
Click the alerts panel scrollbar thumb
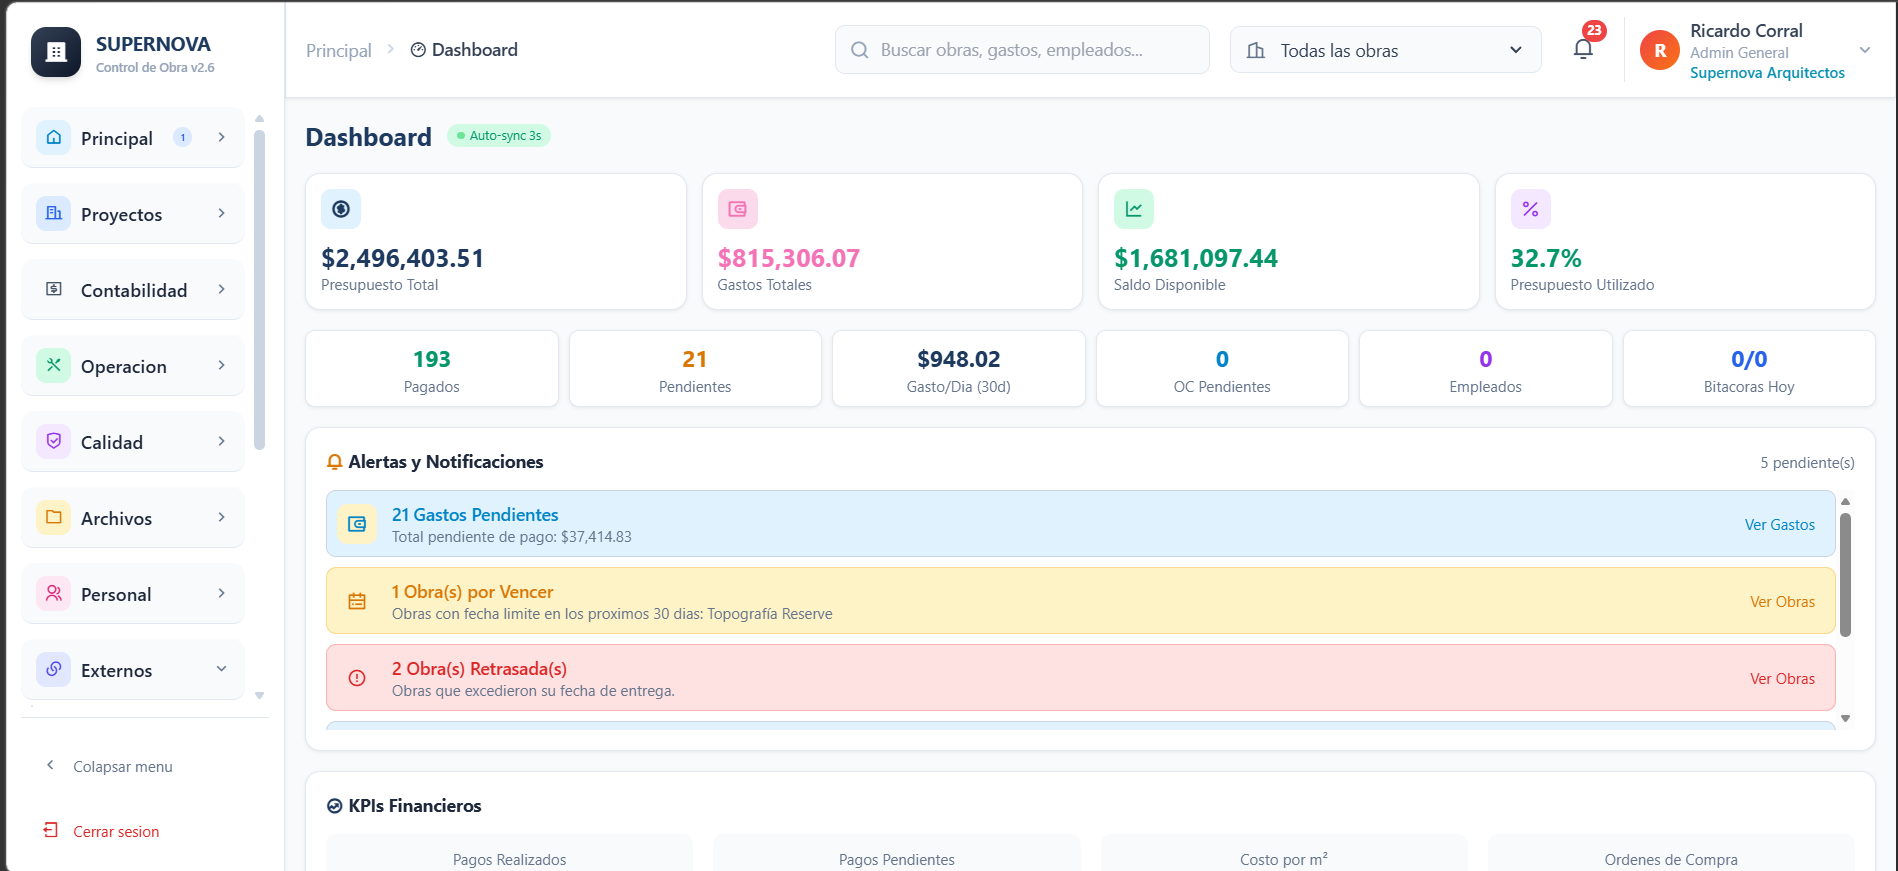click(x=1845, y=575)
